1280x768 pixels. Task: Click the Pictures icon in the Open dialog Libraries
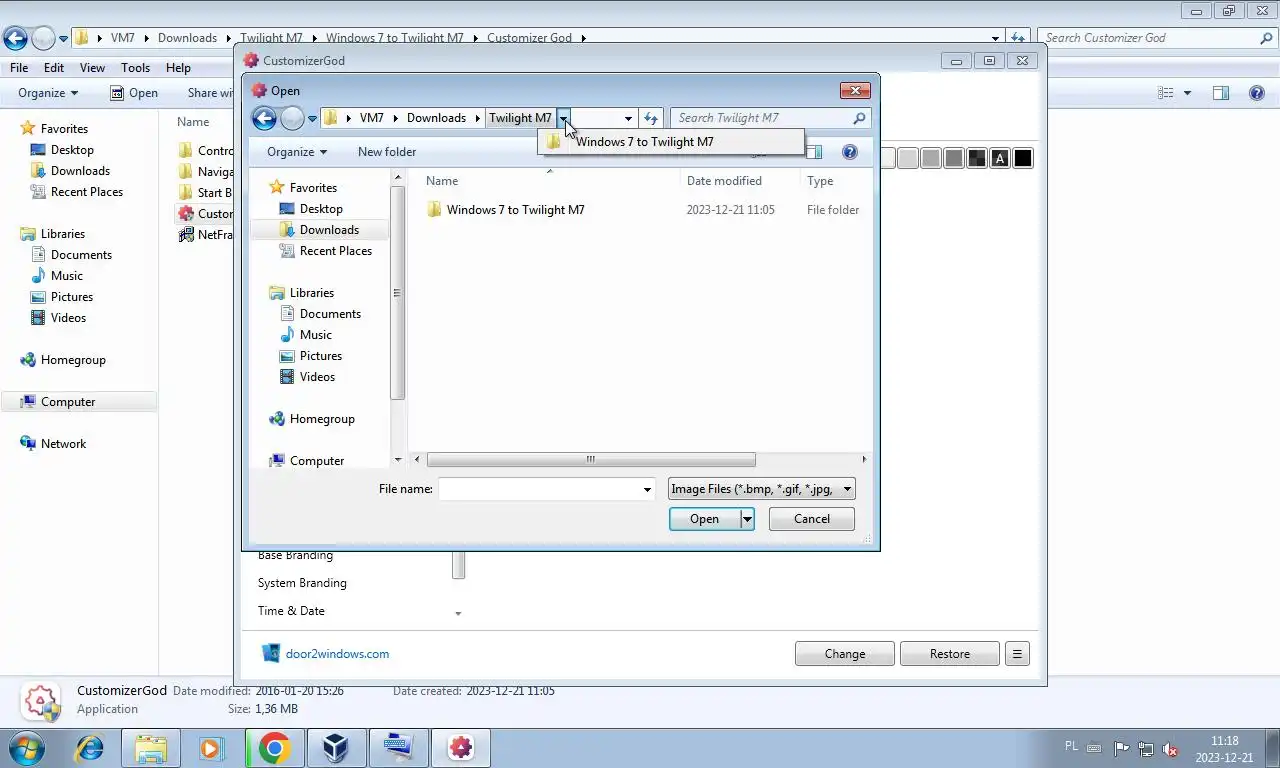point(287,356)
